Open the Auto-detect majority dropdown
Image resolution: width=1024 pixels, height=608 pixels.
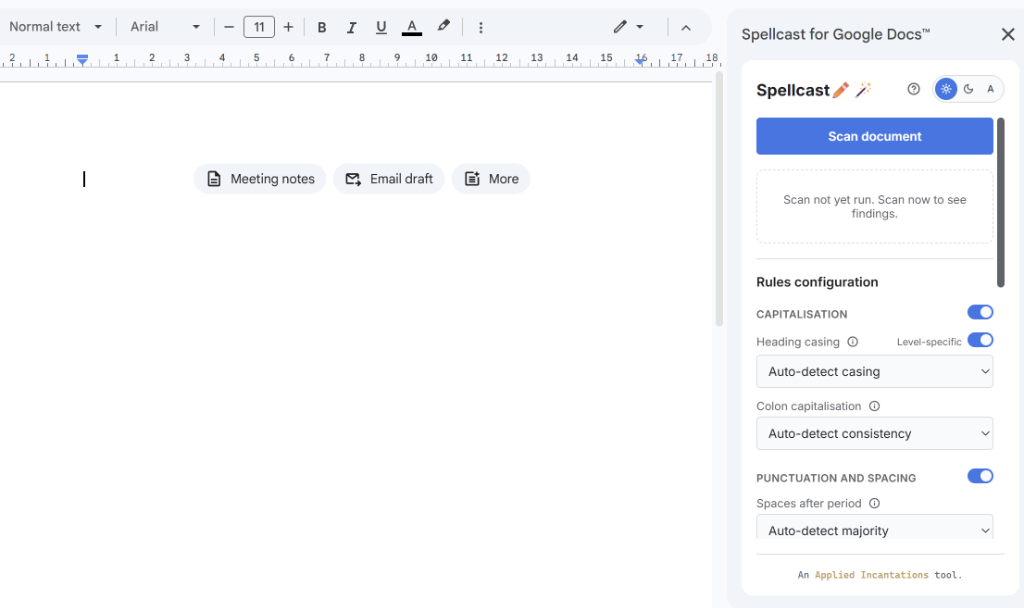tap(874, 527)
